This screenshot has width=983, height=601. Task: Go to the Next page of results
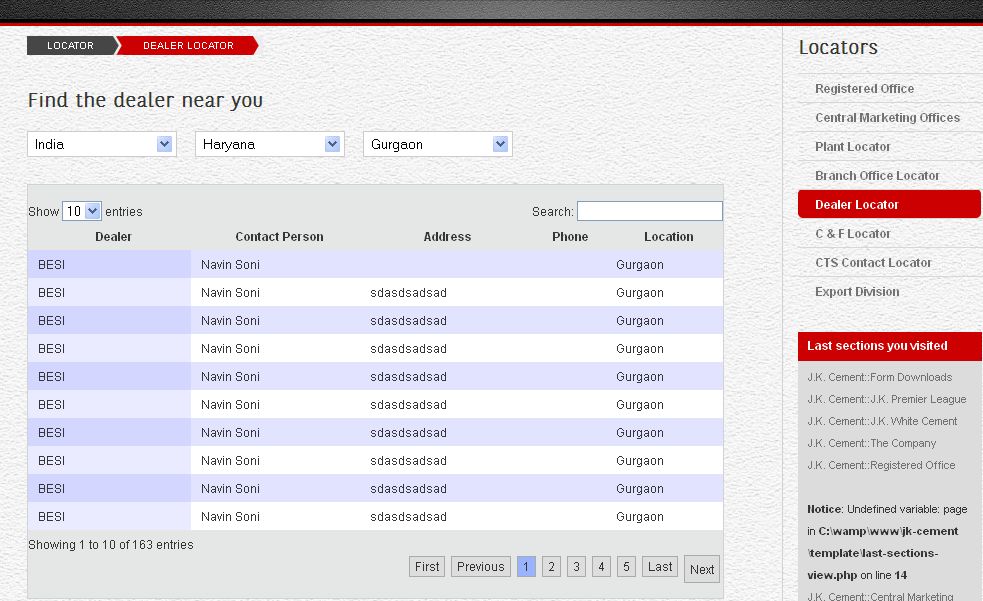pyautogui.click(x=702, y=569)
